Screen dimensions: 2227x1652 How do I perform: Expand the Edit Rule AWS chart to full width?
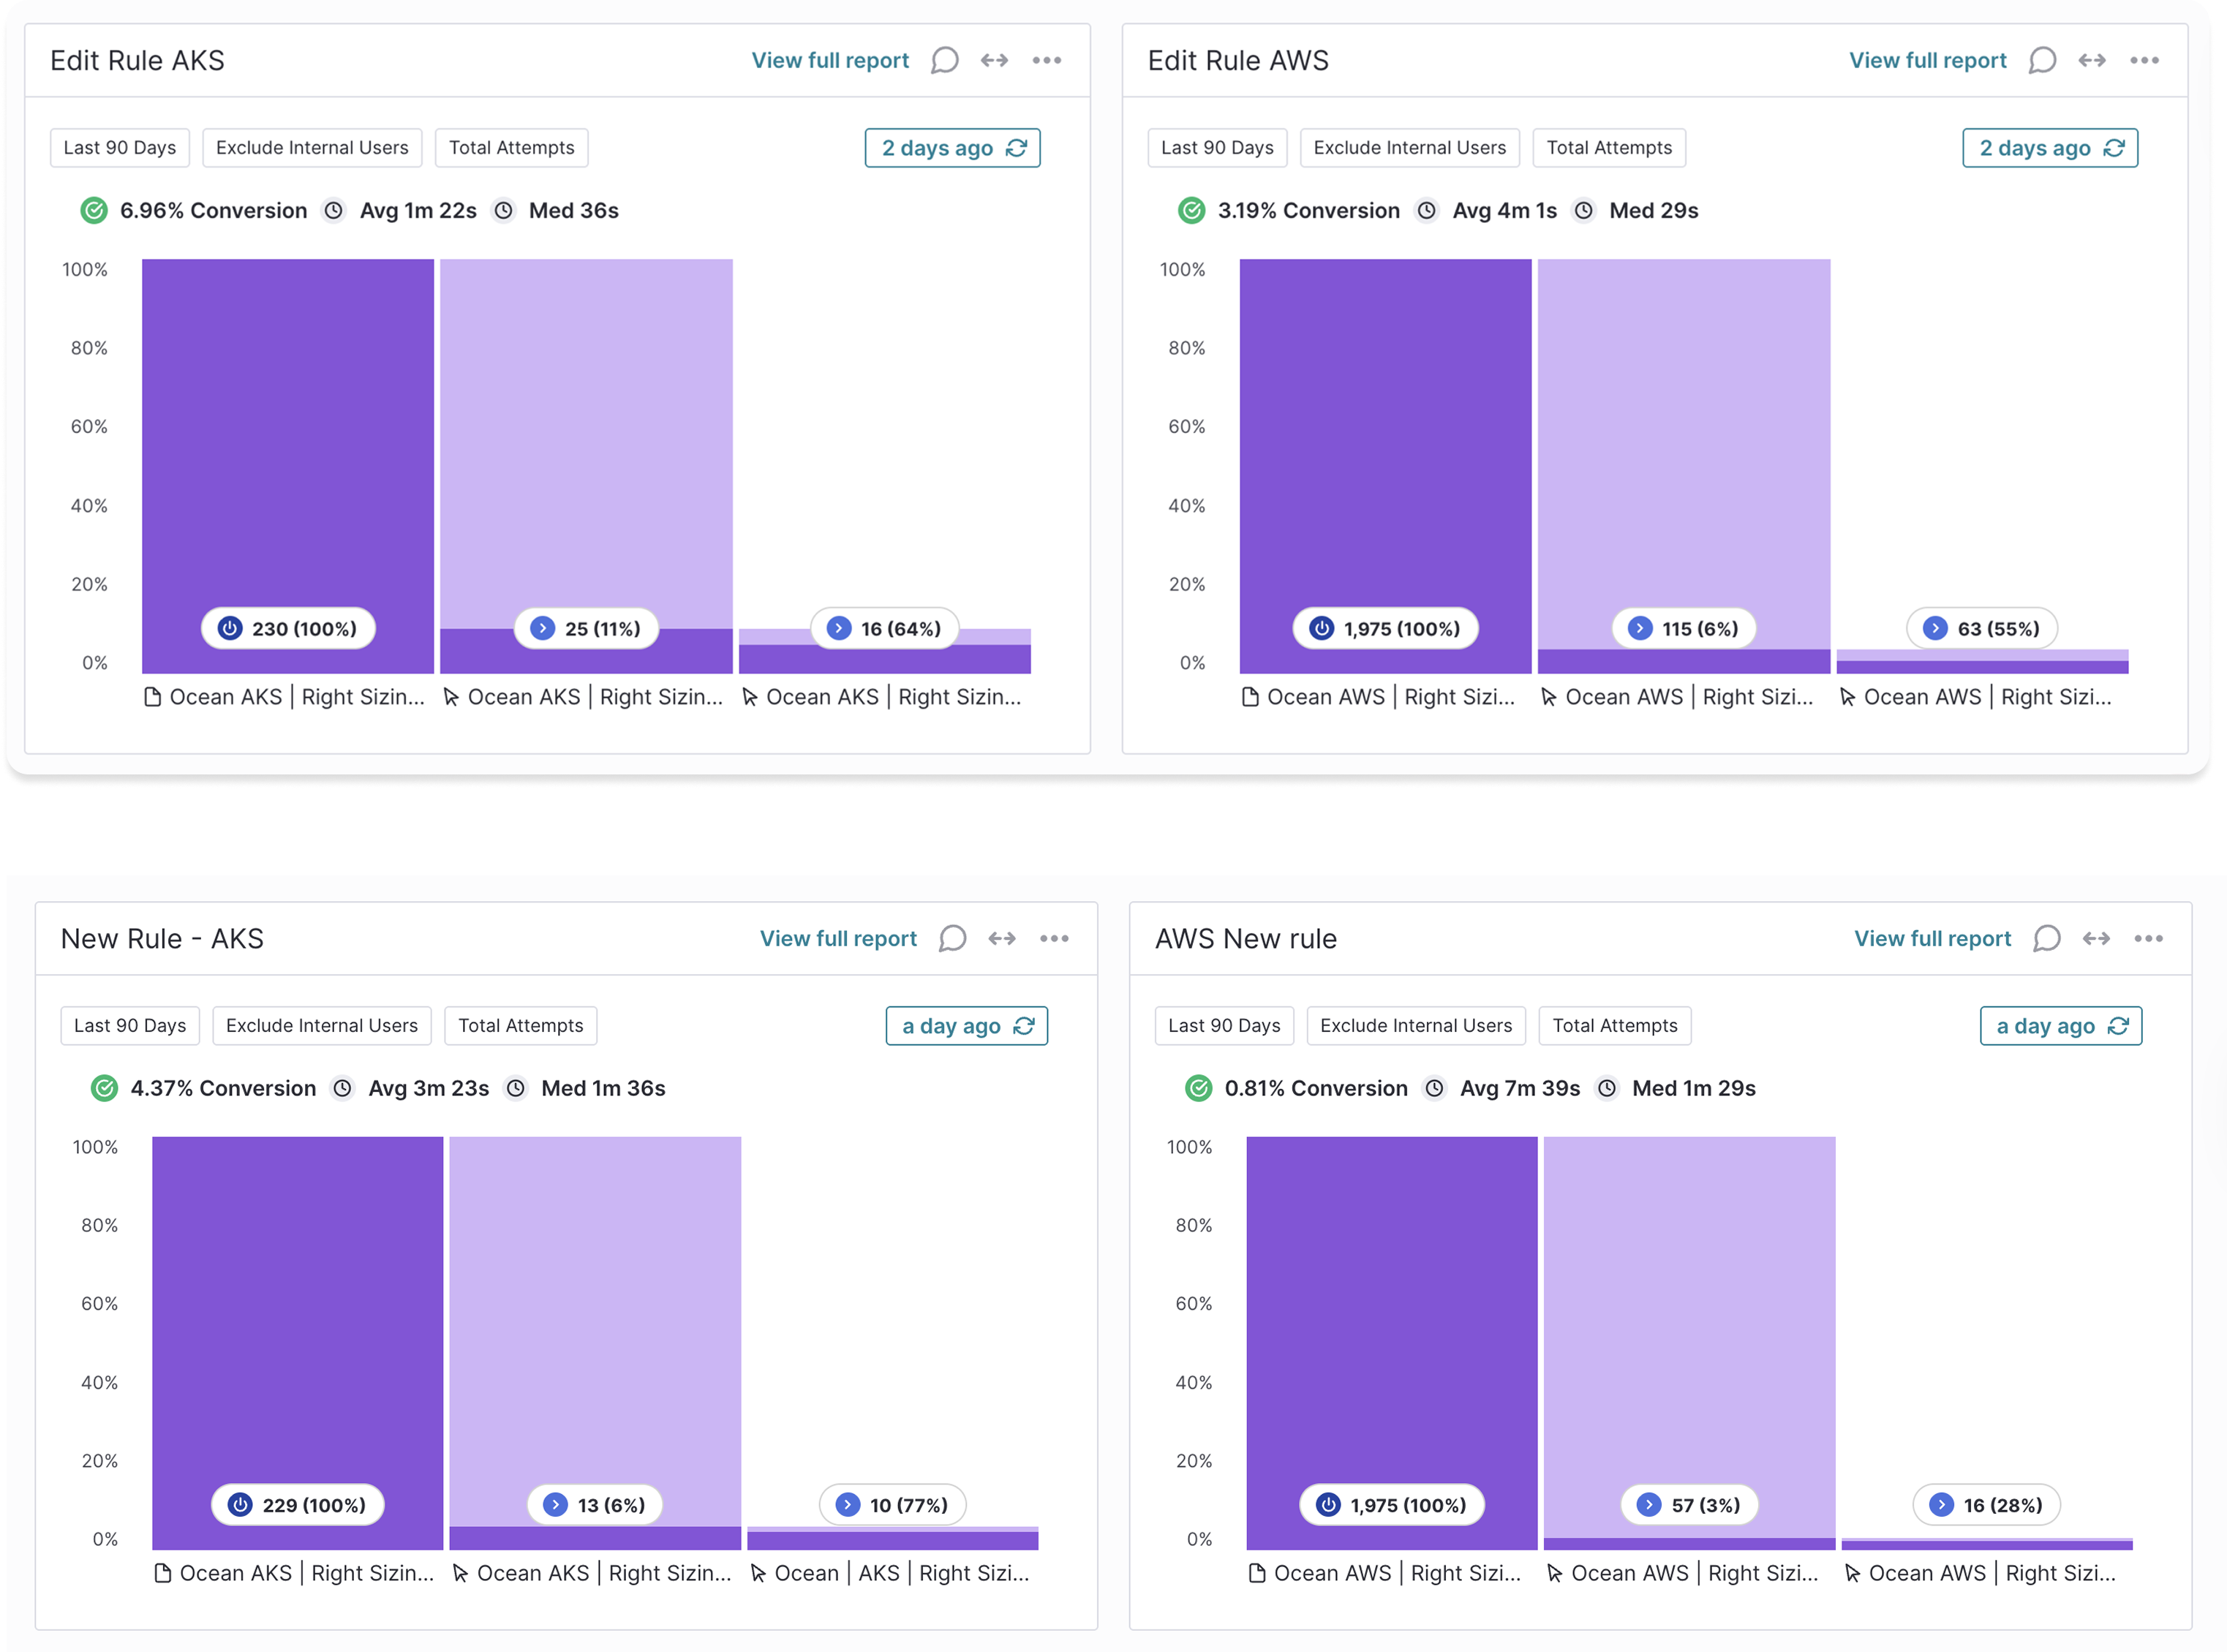pyautogui.click(x=2092, y=60)
